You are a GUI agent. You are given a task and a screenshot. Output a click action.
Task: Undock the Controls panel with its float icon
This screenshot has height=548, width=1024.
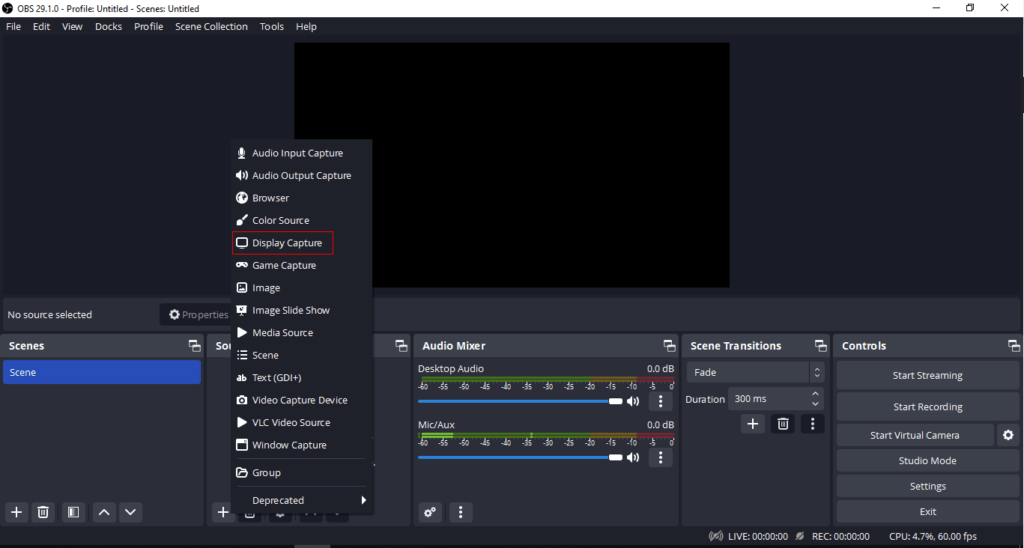pos(1014,346)
